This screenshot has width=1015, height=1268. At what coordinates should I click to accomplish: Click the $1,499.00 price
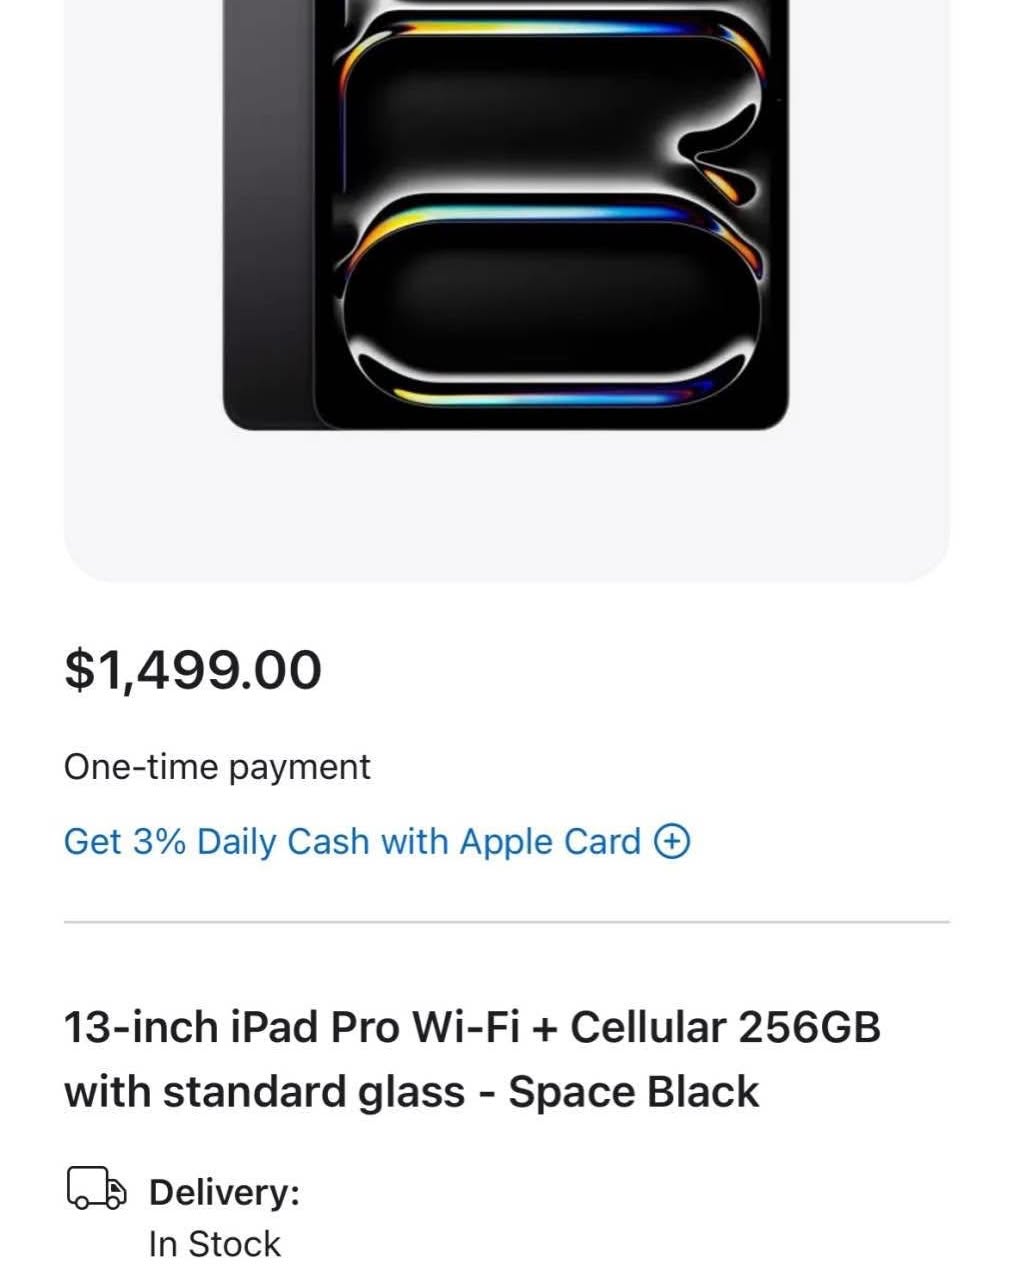(x=193, y=670)
